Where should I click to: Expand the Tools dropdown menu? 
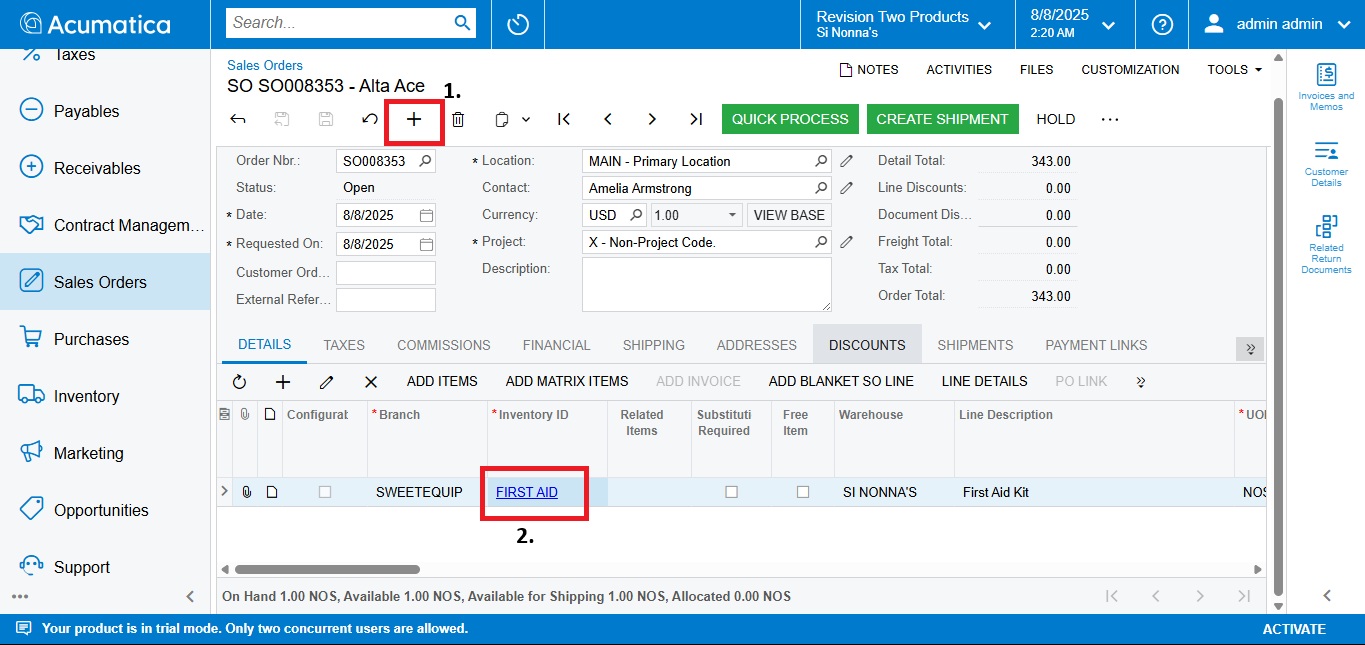pos(1234,70)
